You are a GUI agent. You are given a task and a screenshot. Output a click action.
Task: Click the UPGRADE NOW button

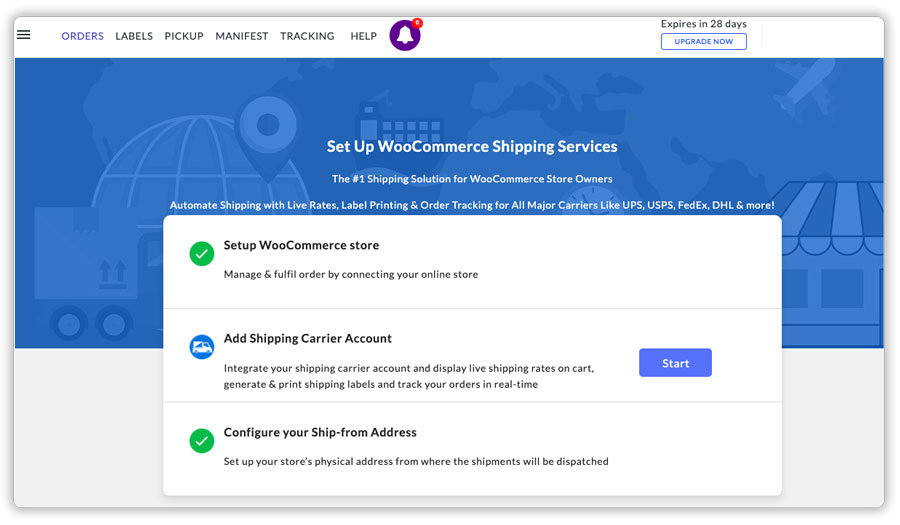704,41
